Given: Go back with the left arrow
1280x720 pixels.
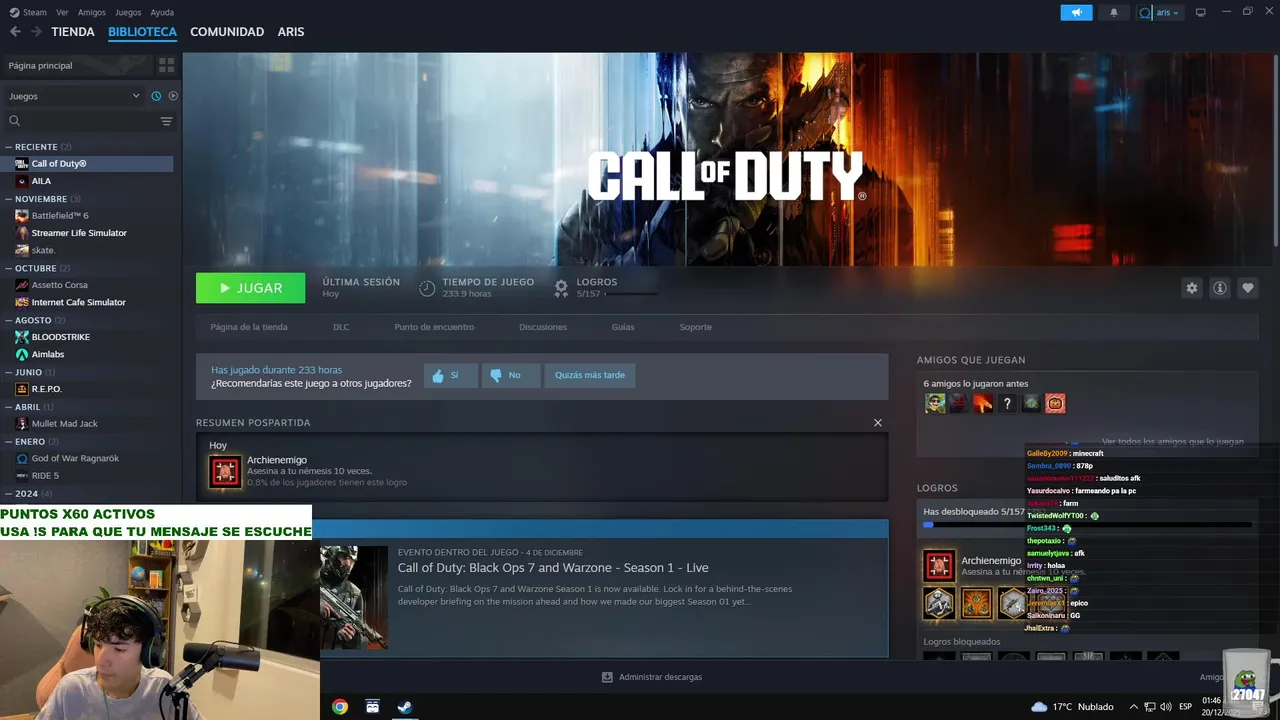Looking at the screenshot, I should click(15, 32).
